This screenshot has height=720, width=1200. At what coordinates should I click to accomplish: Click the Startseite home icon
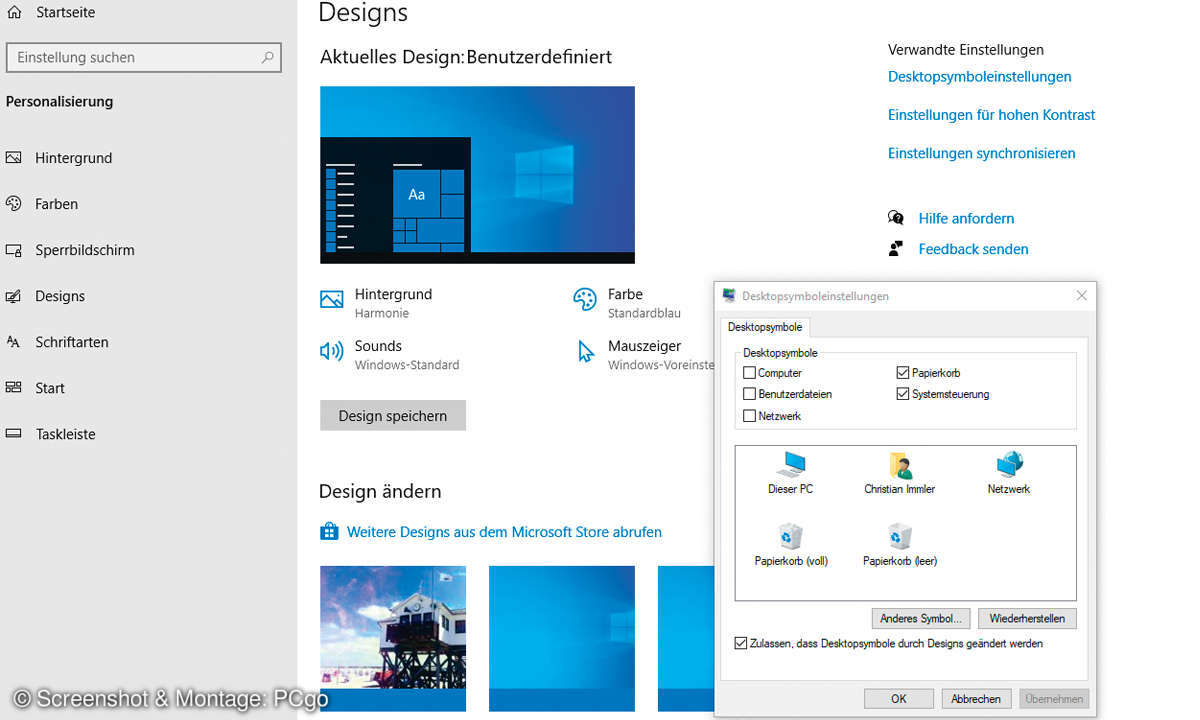pyautogui.click(x=14, y=13)
